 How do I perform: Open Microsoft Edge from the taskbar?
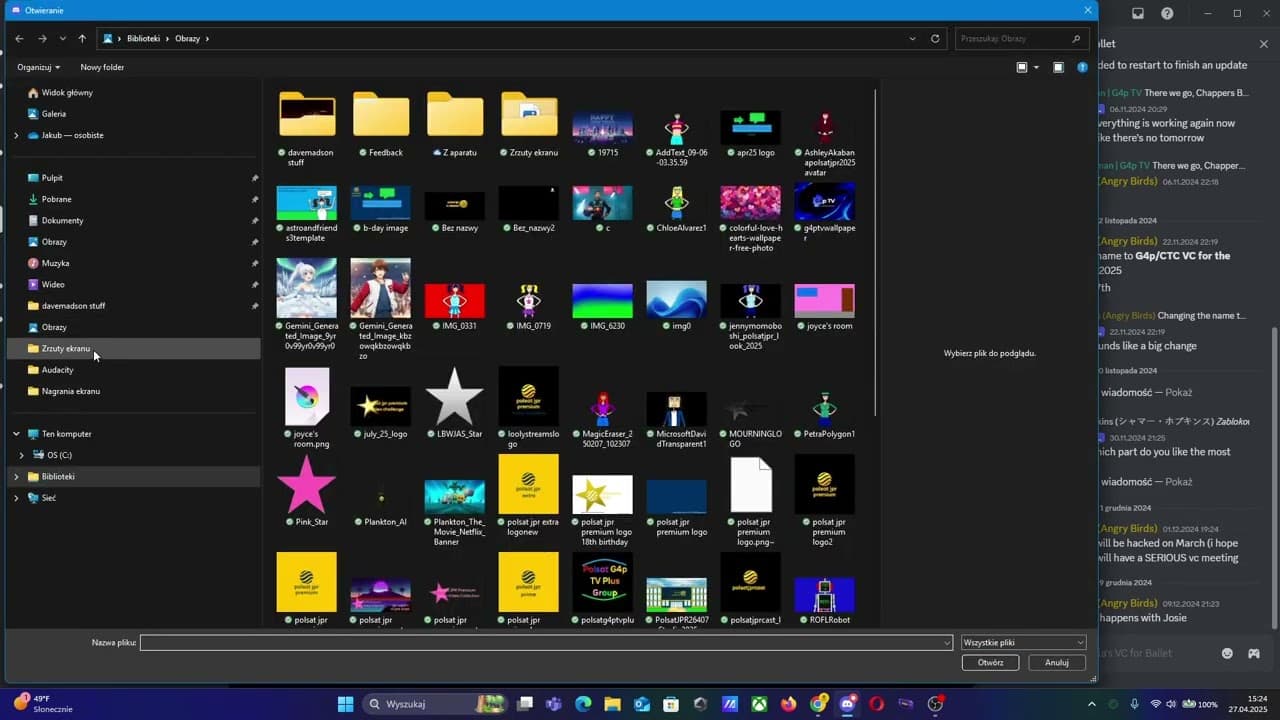point(583,704)
